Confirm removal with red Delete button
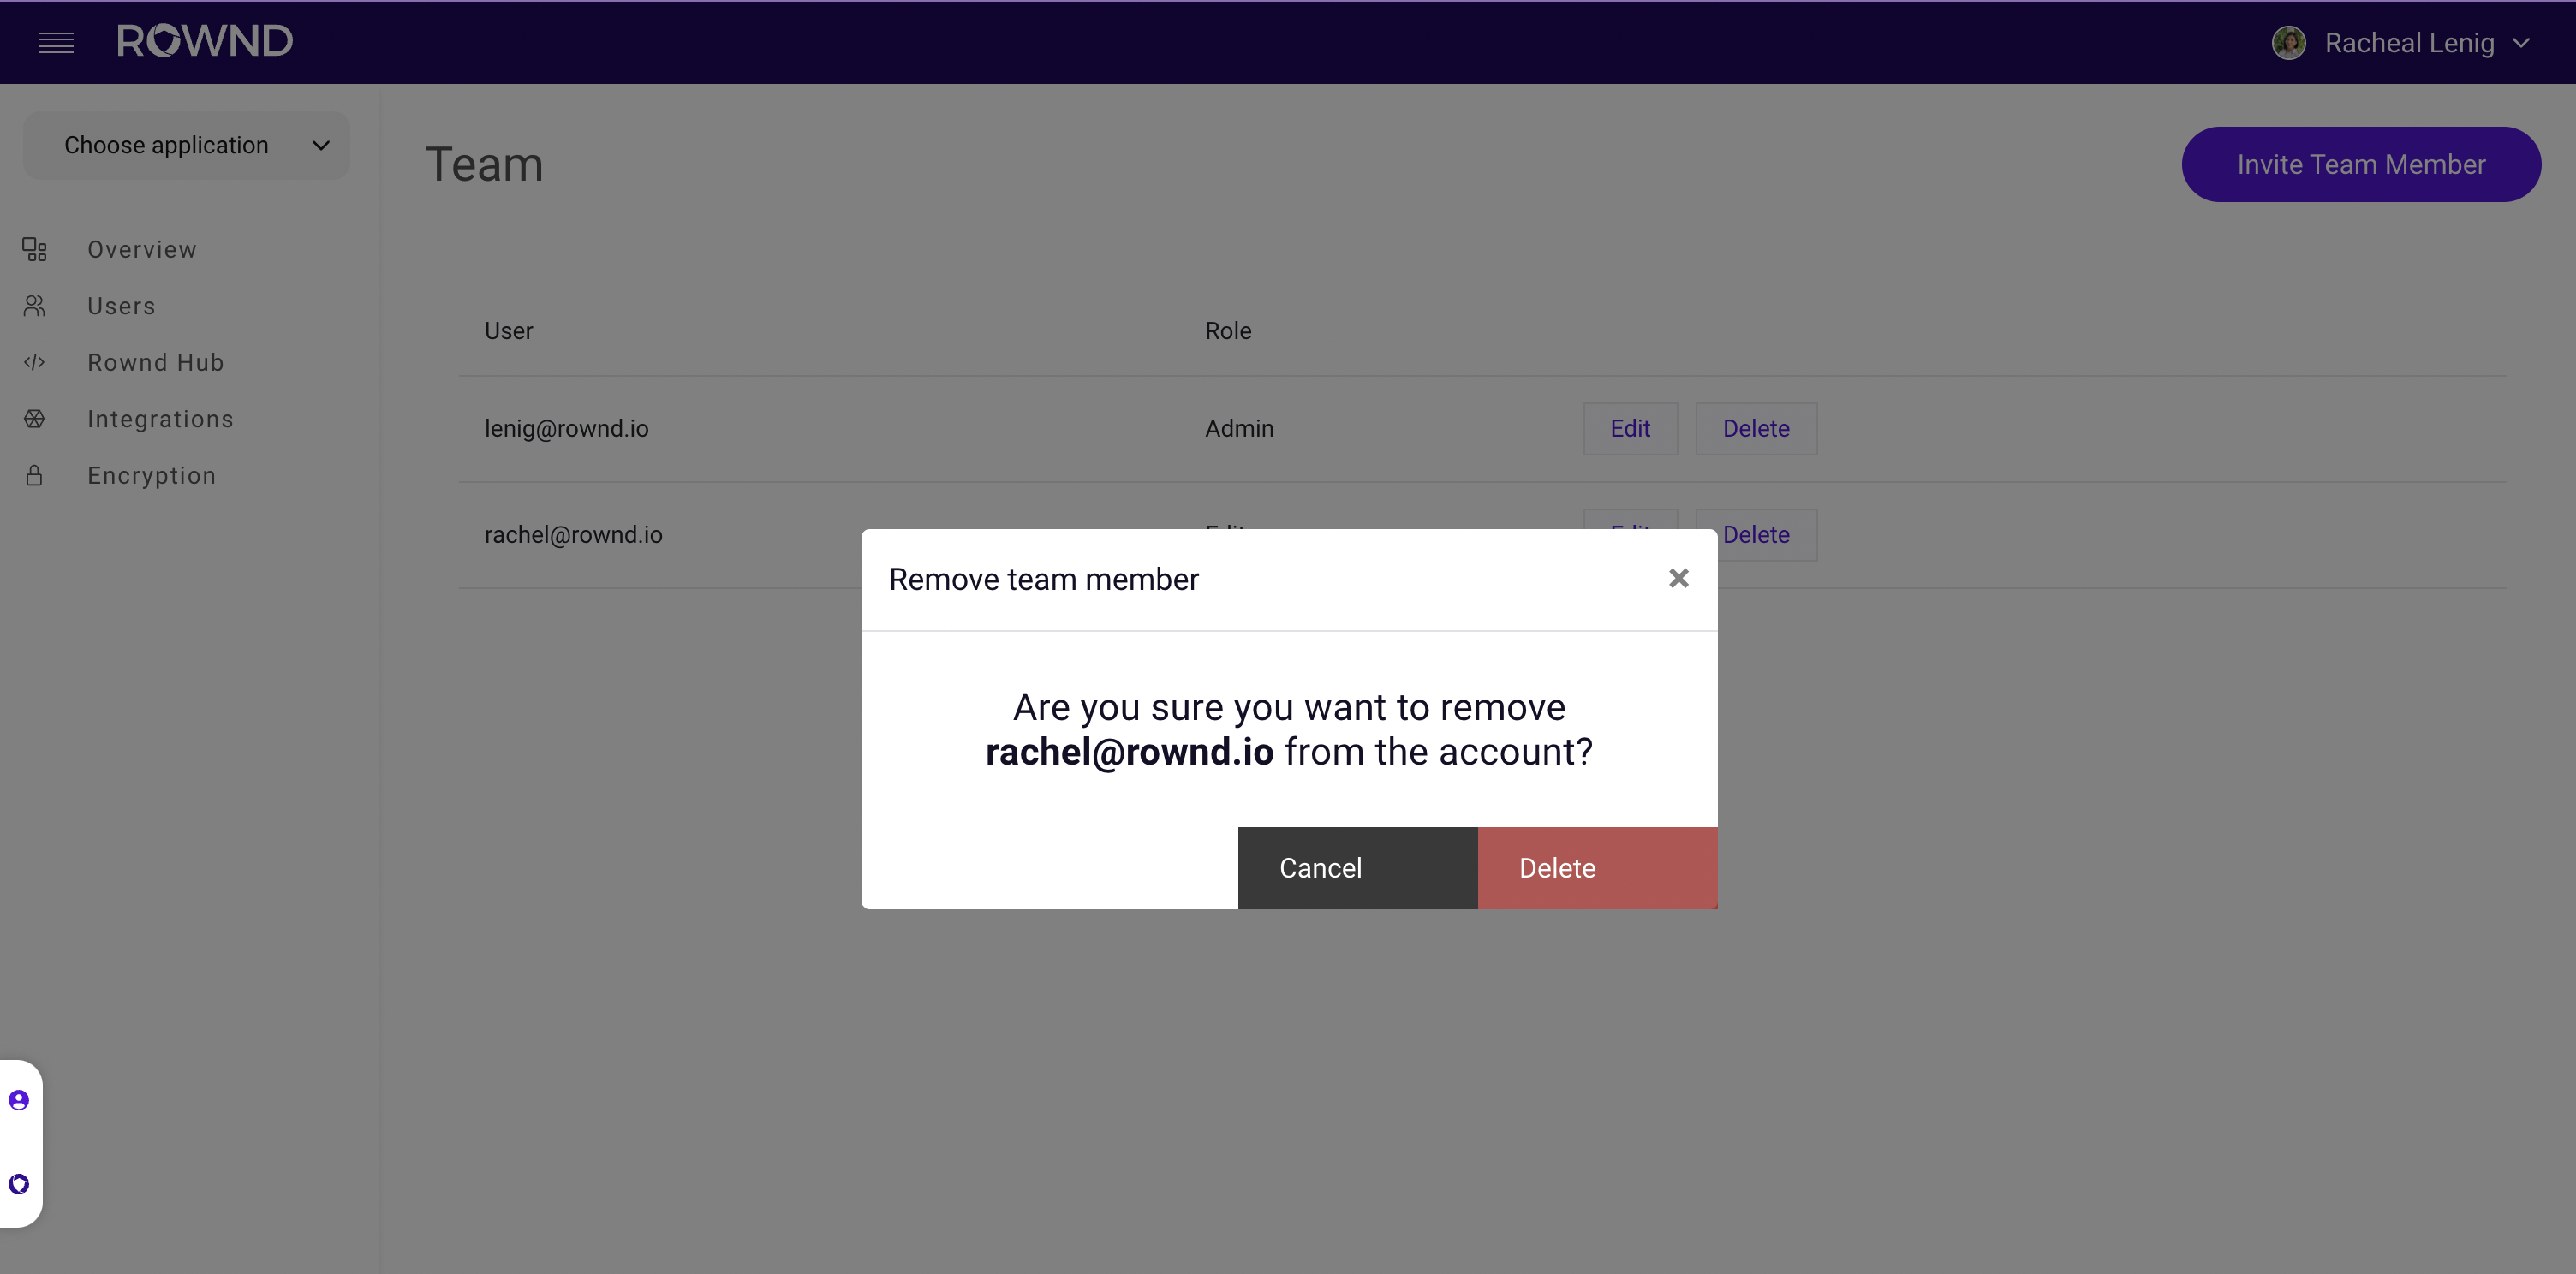Image resolution: width=2576 pixels, height=1274 pixels. [1597, 867]
